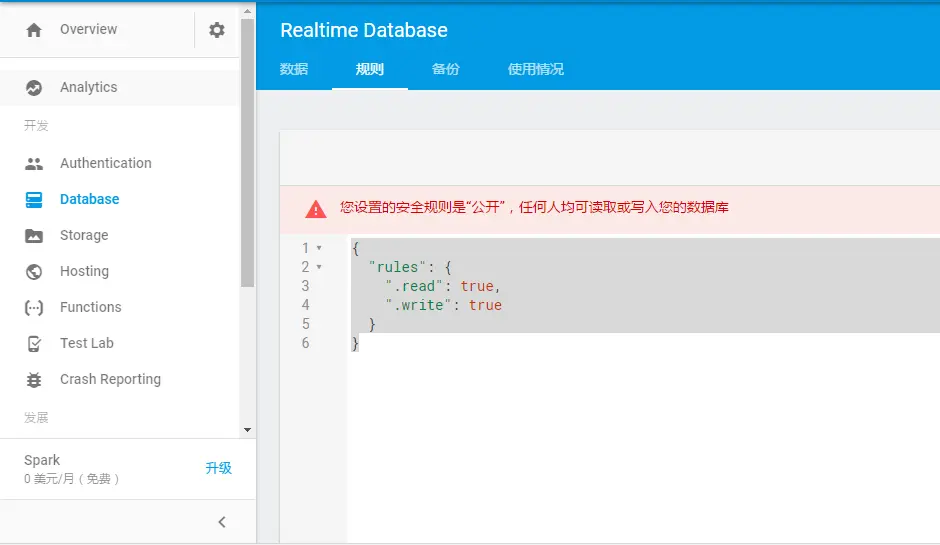The image size is (940, 545).
Task: Click the true value on line 3
Action: pyautogui.click(x=477, y=286)
